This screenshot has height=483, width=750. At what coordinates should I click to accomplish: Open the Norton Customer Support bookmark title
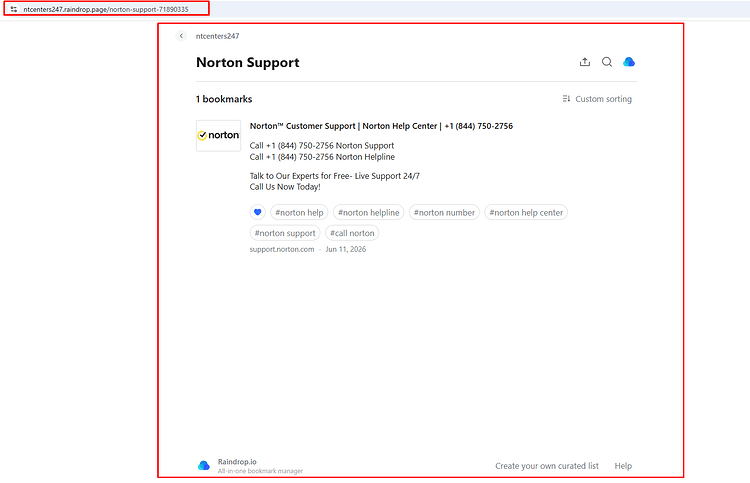coord(381,126)
